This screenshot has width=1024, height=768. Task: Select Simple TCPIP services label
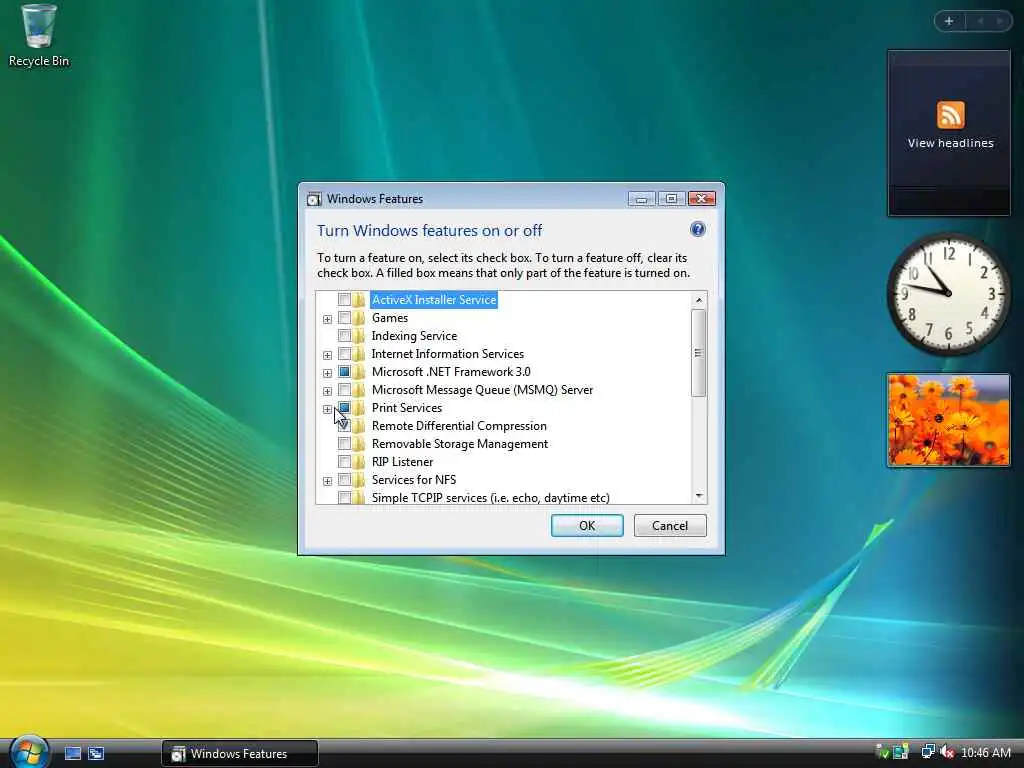pos(490,498)
